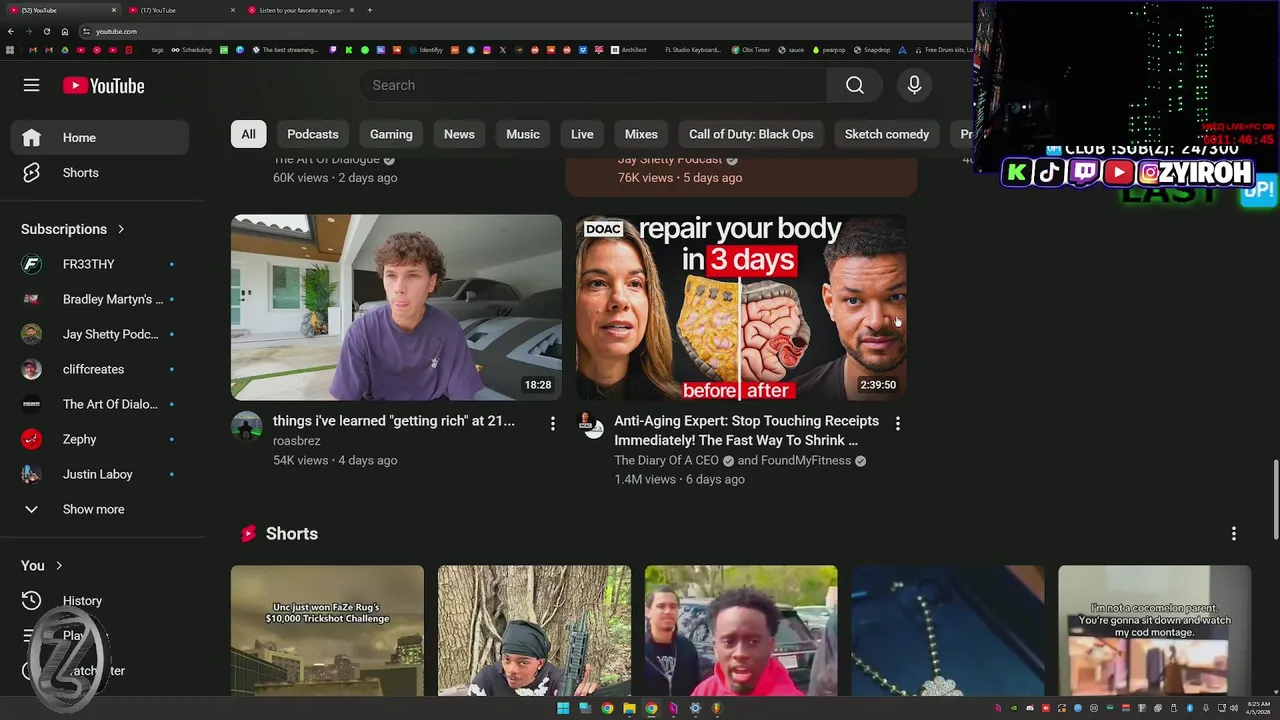Reload the current page
1280x720 pixels.
[x=46, y=31]
